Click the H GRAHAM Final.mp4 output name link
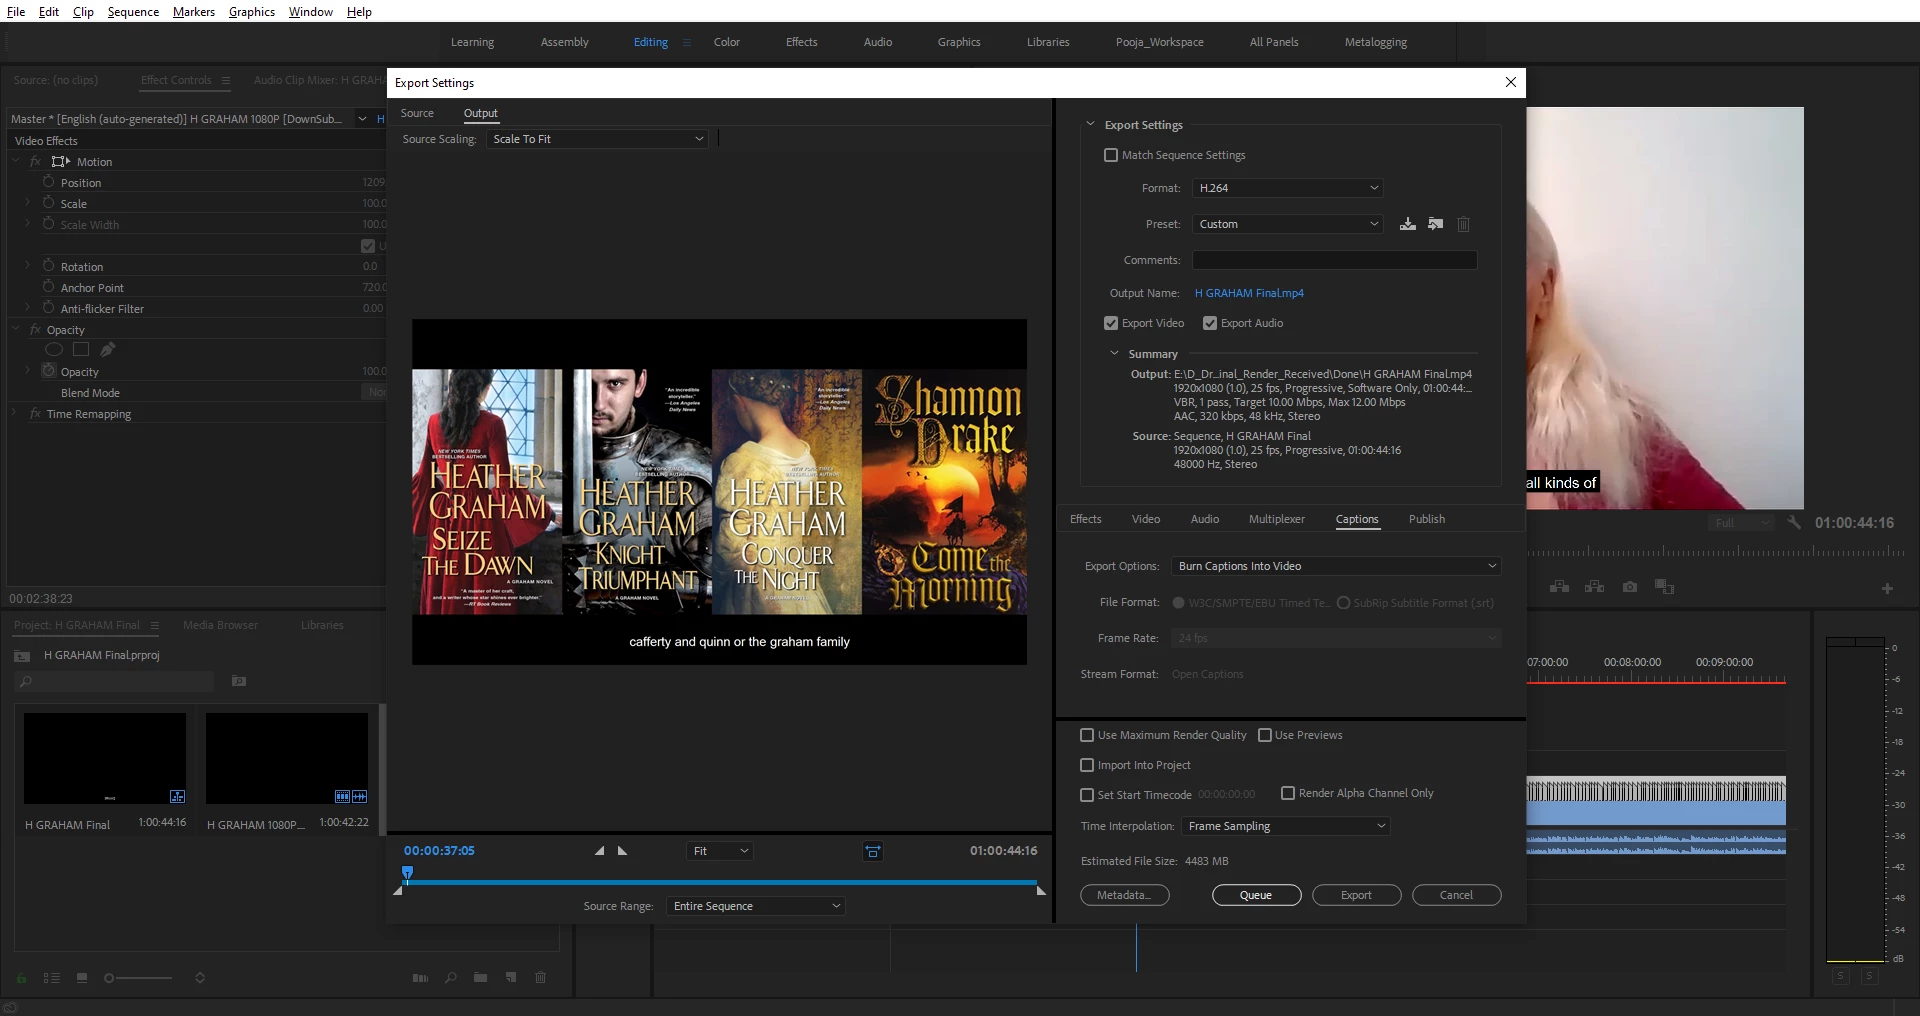1920x1016 pixels. coord(1249,293)
